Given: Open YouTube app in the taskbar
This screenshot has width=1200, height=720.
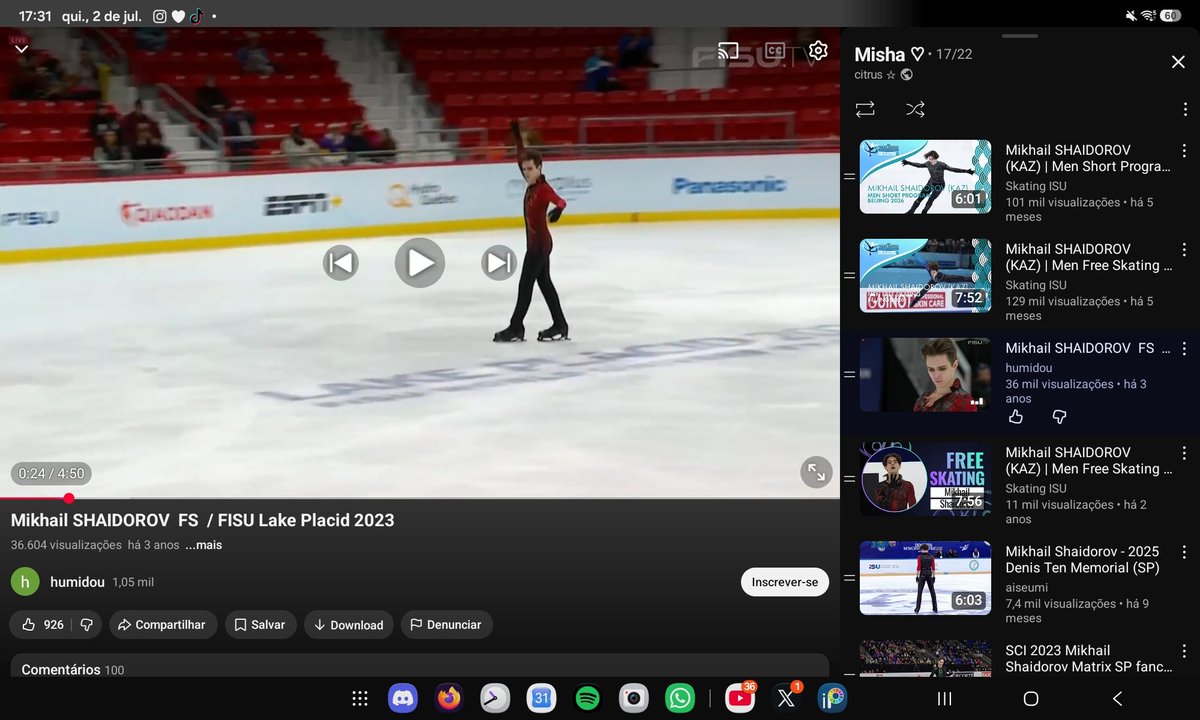Looking at the screenshot, I should (740, 698).
